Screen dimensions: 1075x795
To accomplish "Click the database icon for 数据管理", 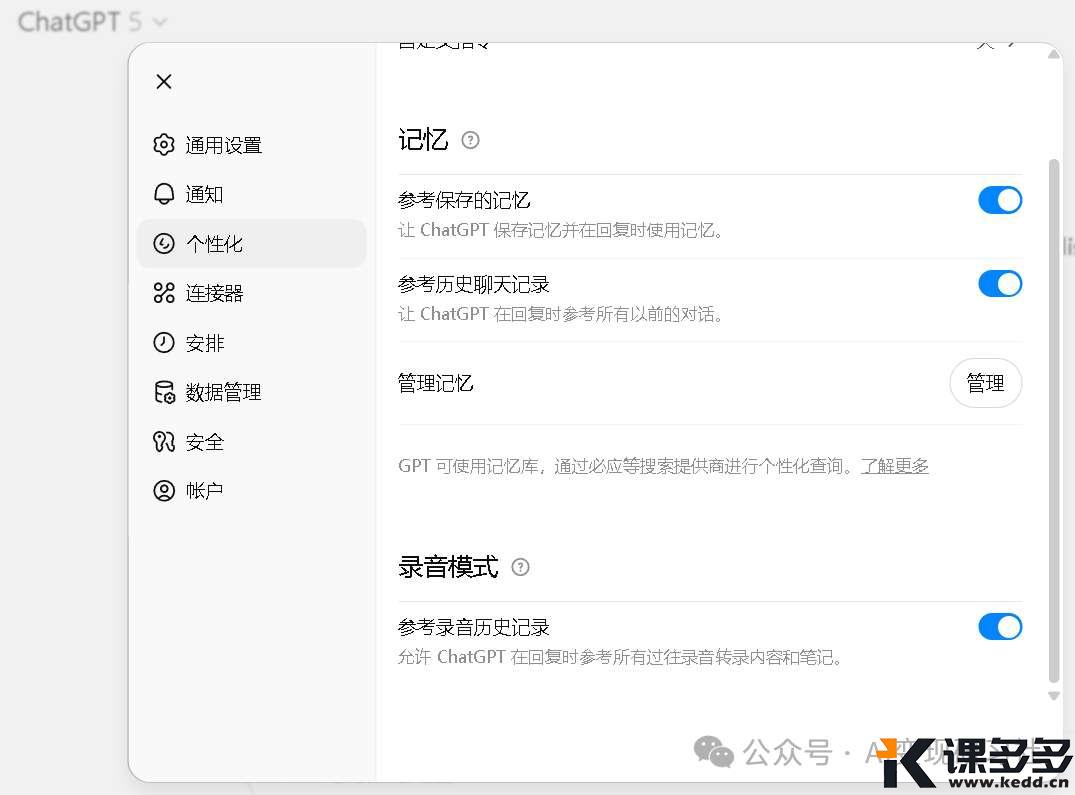I will coord(164,392).
